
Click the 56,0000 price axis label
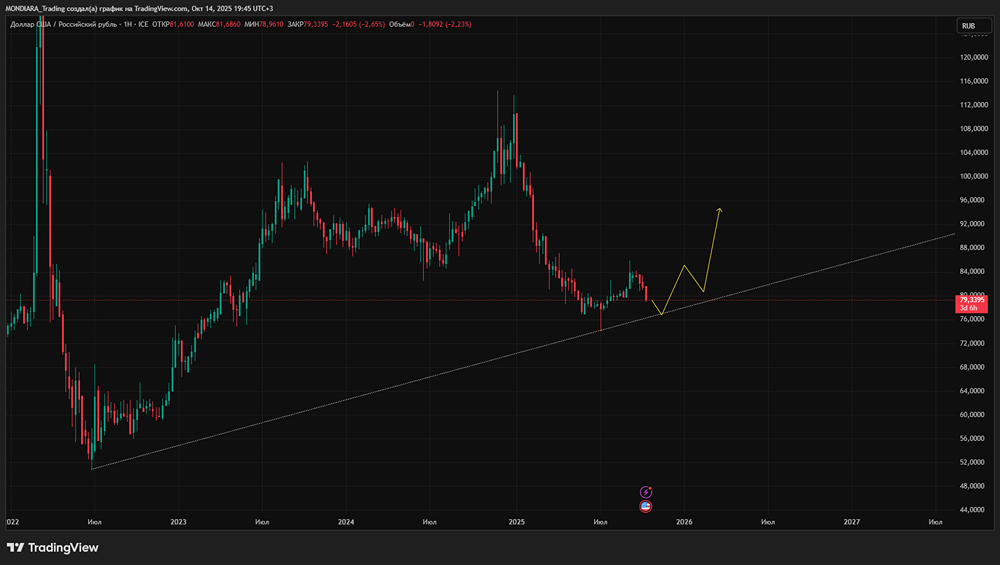tap(974, 439)
